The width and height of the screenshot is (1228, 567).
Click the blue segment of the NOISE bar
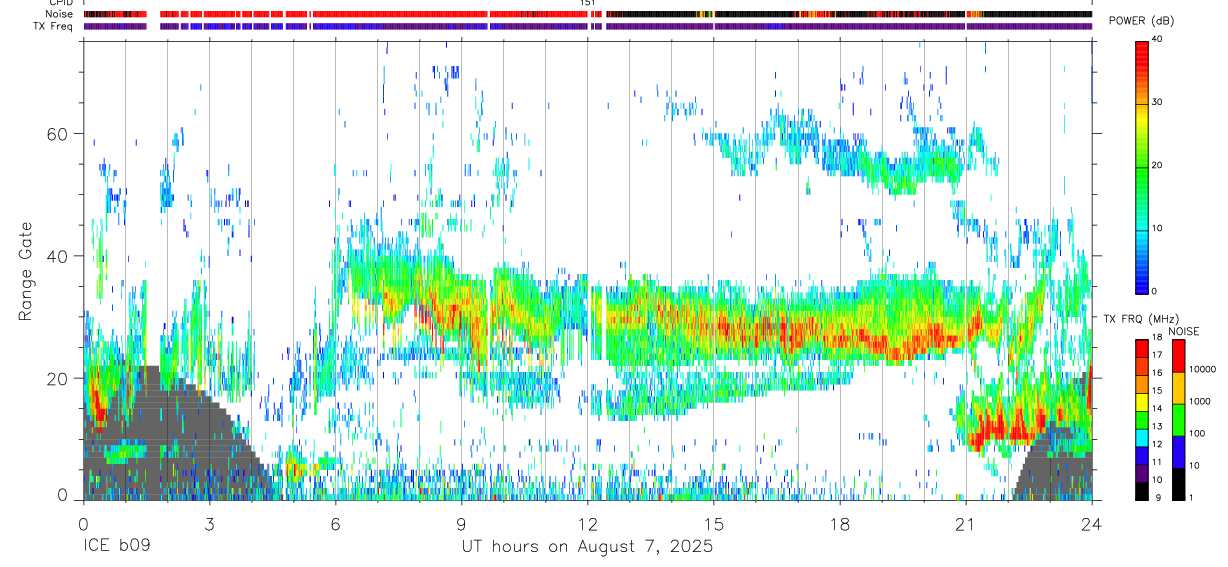click(1178, 452)
